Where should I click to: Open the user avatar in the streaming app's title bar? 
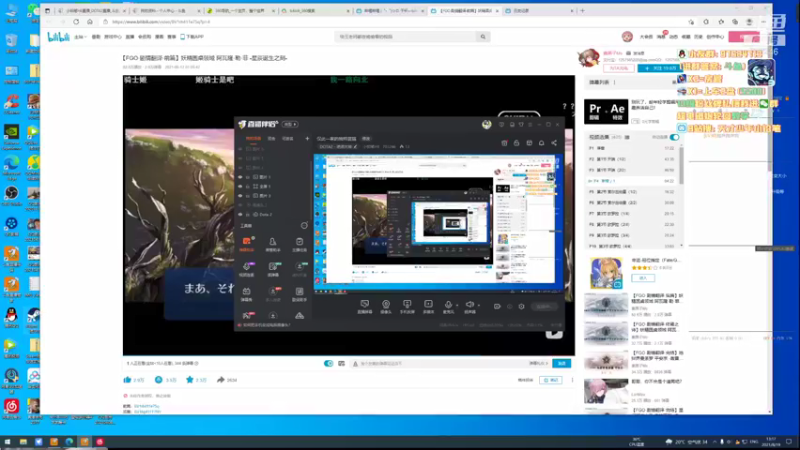tap(486, 124)
